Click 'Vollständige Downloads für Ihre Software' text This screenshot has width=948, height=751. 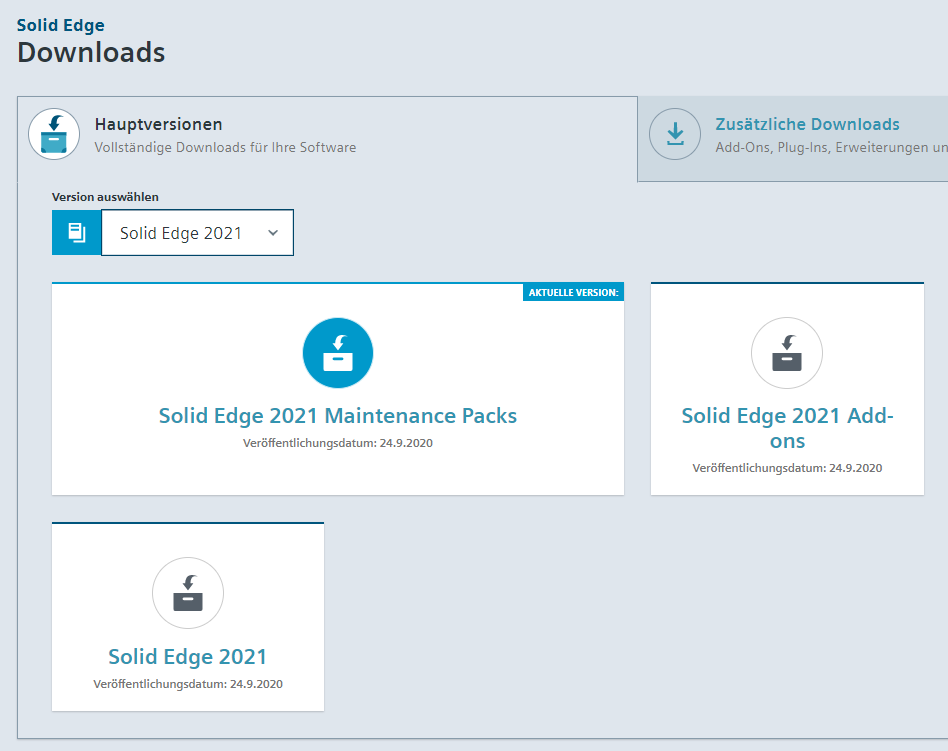[x=225, y=148]
